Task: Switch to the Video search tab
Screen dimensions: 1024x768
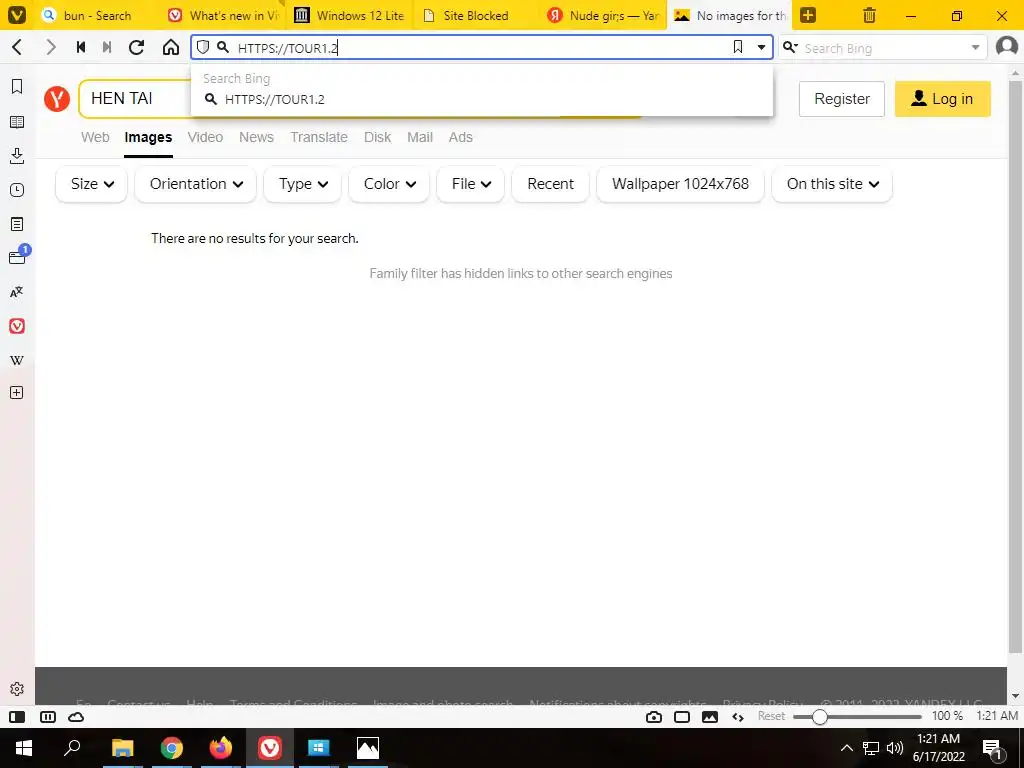Action: [x=205, y=137]
